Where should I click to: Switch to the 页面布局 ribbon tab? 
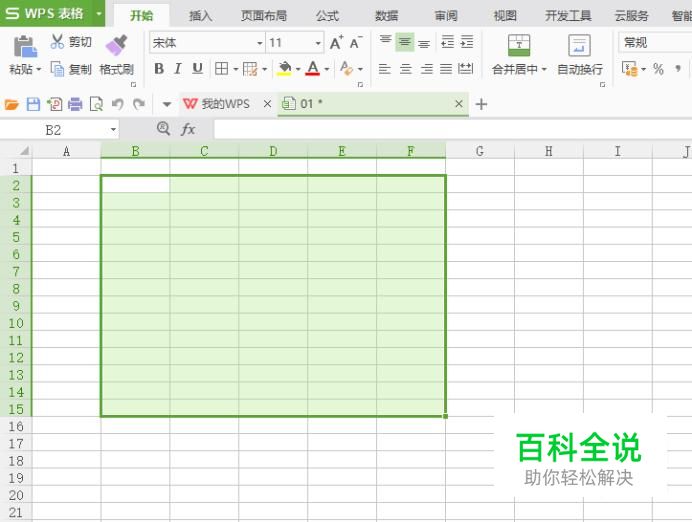264,16
